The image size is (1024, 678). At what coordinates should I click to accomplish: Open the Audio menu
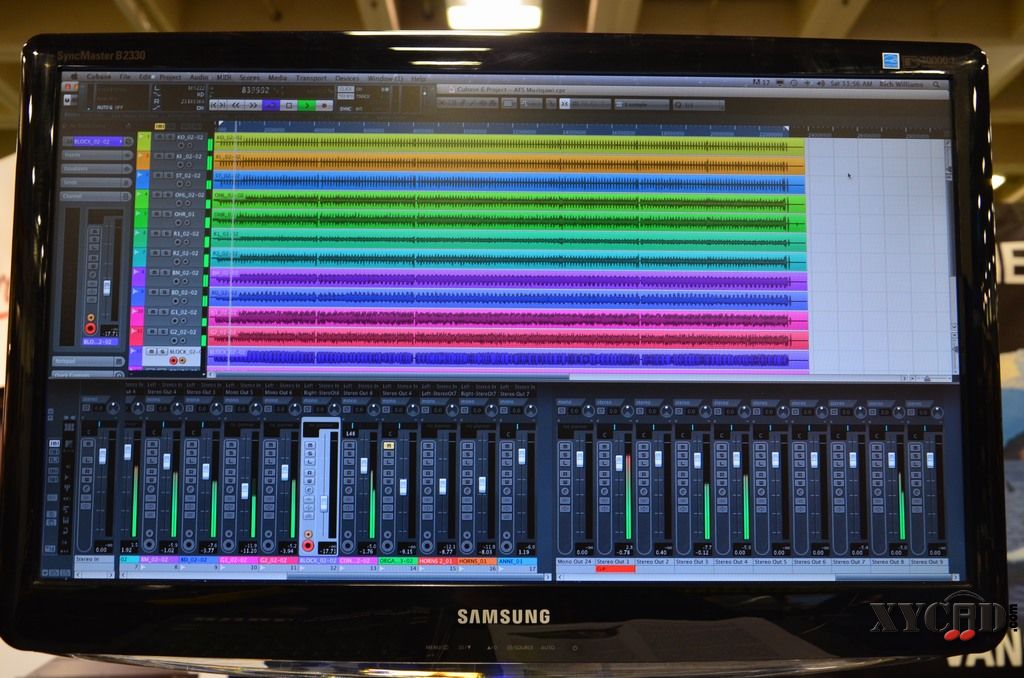[x=199, y=77]
